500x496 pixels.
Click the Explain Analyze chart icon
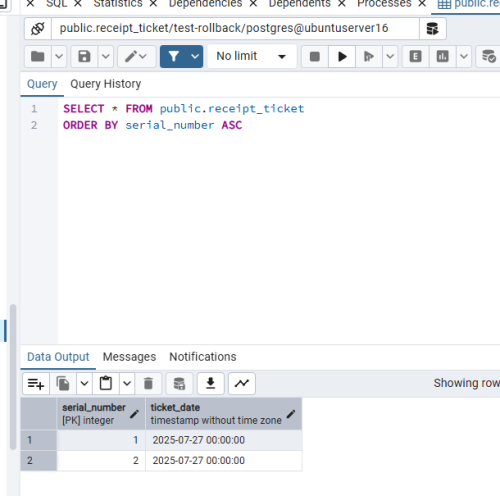point(442,56)
